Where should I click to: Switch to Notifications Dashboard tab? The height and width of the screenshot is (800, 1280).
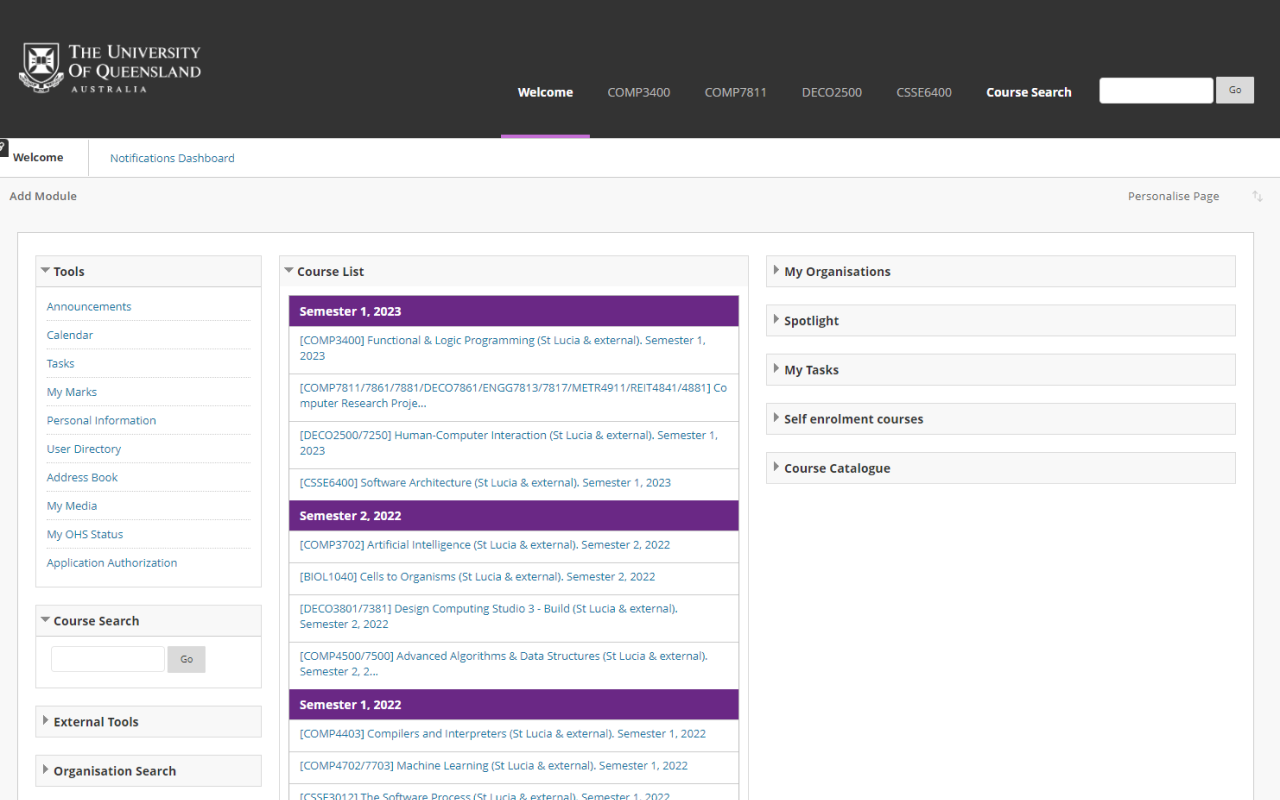pos(172,158)
